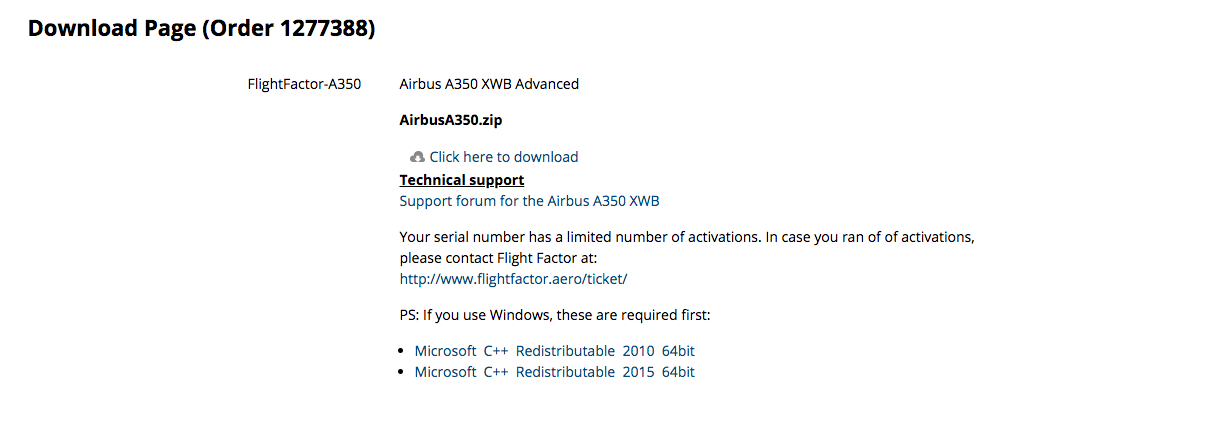The image size is (1216, 421).
Task: Click the 'PS:' prefix of the Windows note
Action: tap(409, 315)
